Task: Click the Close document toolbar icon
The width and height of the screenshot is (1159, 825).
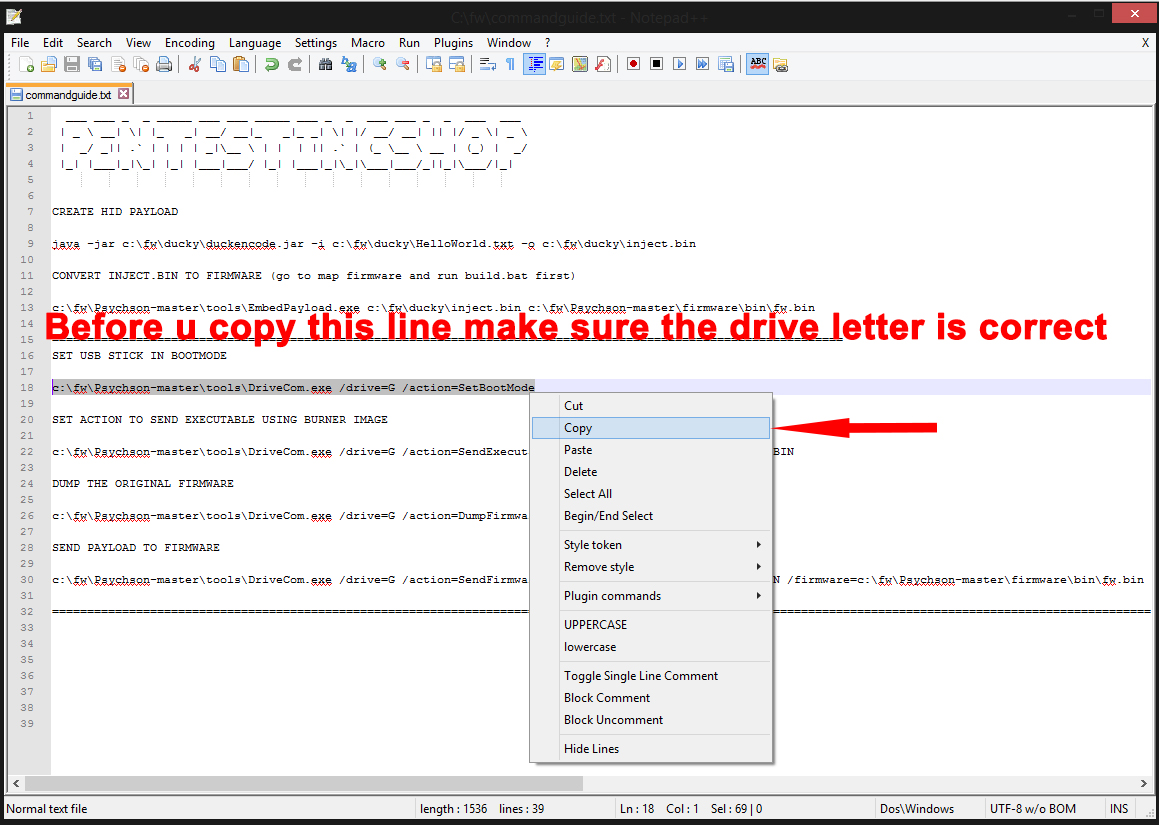Action: 118,64
